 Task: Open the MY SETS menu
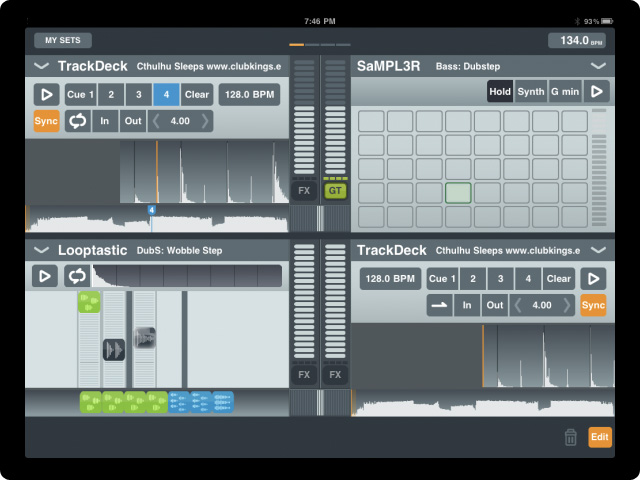pos(62,41)
